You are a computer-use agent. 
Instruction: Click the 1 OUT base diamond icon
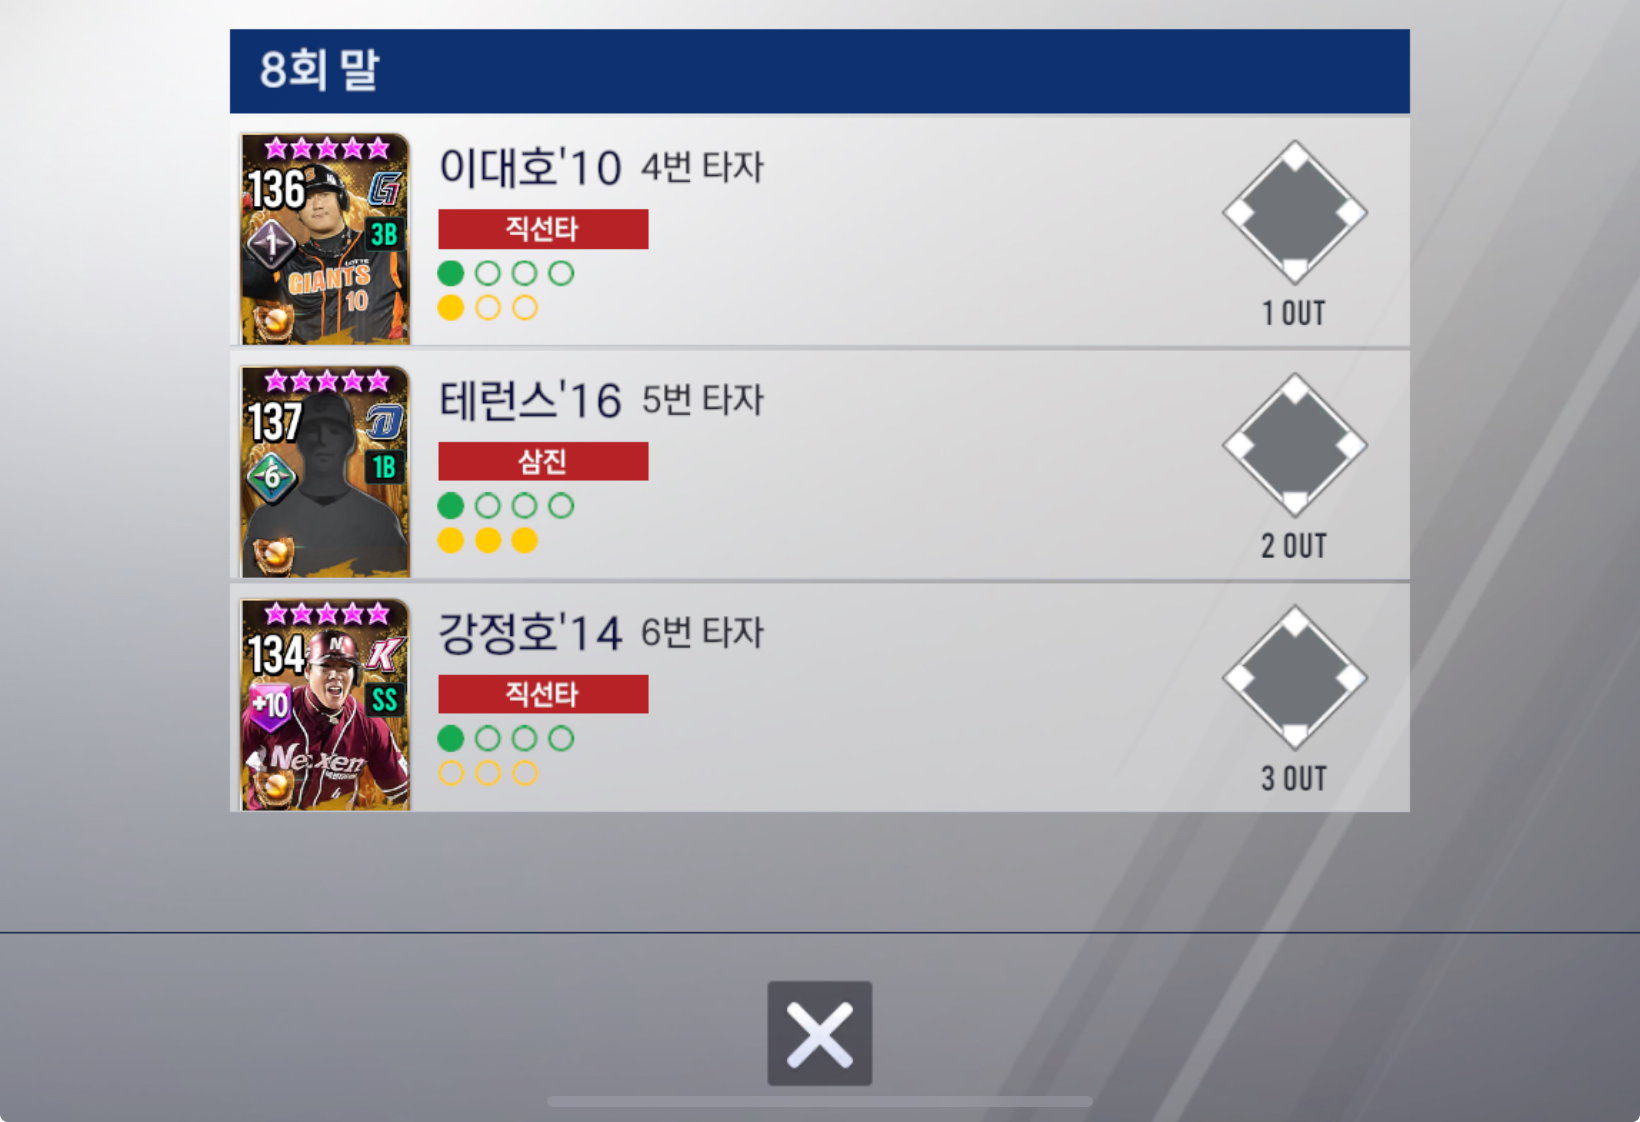pyautogui.click(x=1295, y=212)
